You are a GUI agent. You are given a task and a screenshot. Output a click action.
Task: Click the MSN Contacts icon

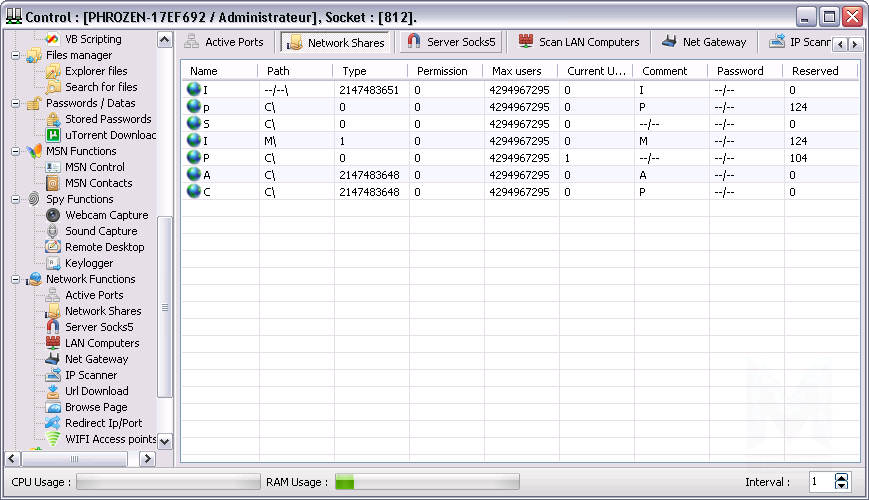(53, 183)
